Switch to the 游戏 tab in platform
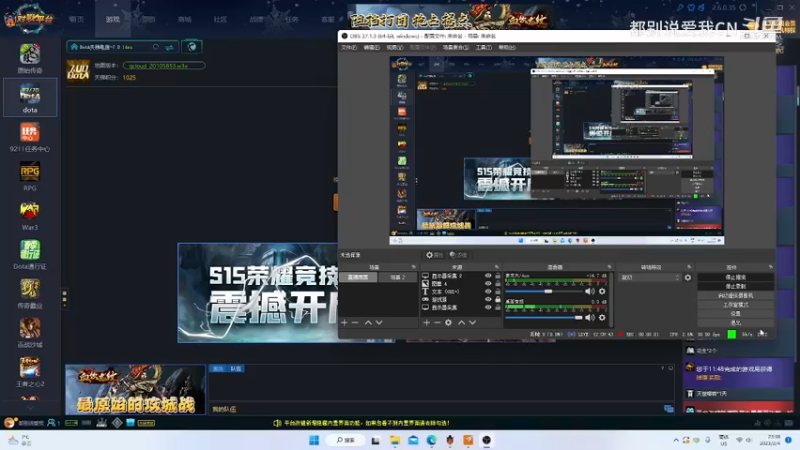 tap(113, 19)
